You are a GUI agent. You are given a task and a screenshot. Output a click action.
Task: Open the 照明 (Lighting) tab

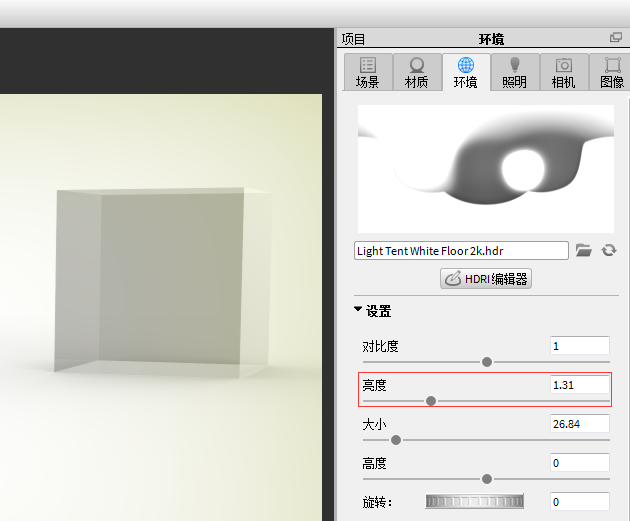point(515,72)
